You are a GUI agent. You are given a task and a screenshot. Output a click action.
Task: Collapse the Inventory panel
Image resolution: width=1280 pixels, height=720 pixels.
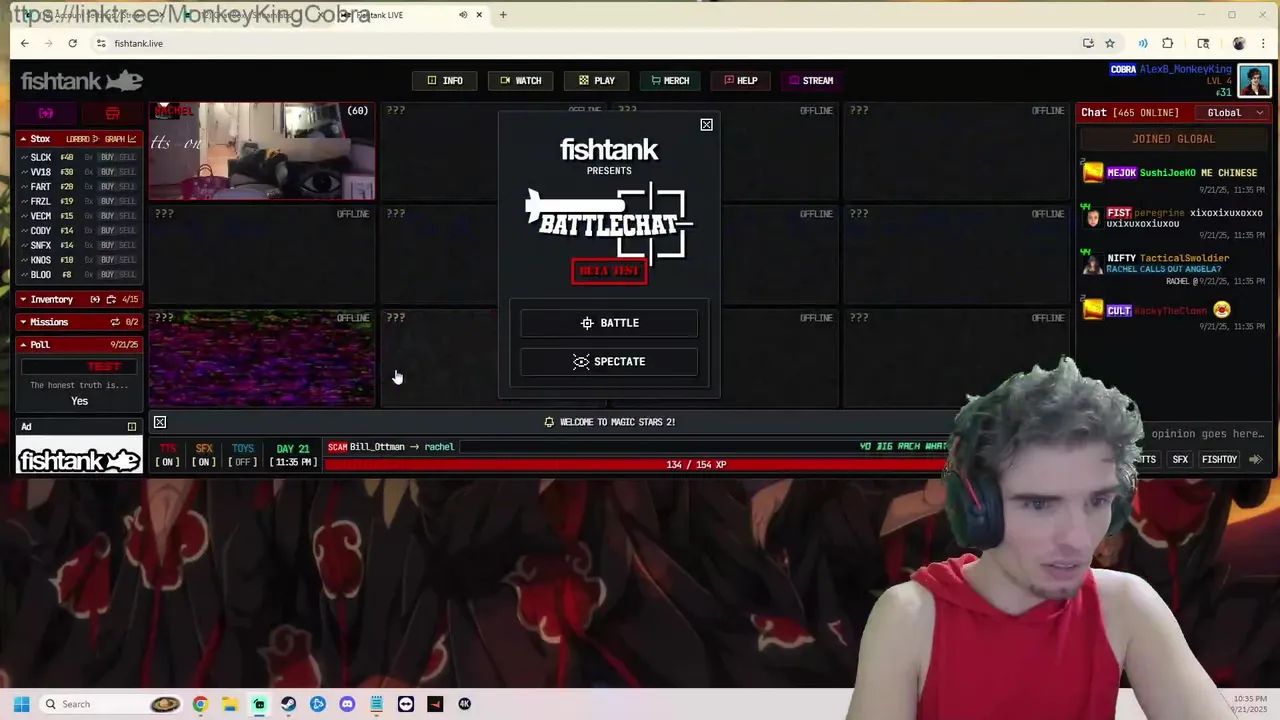(x=23, y=299)
